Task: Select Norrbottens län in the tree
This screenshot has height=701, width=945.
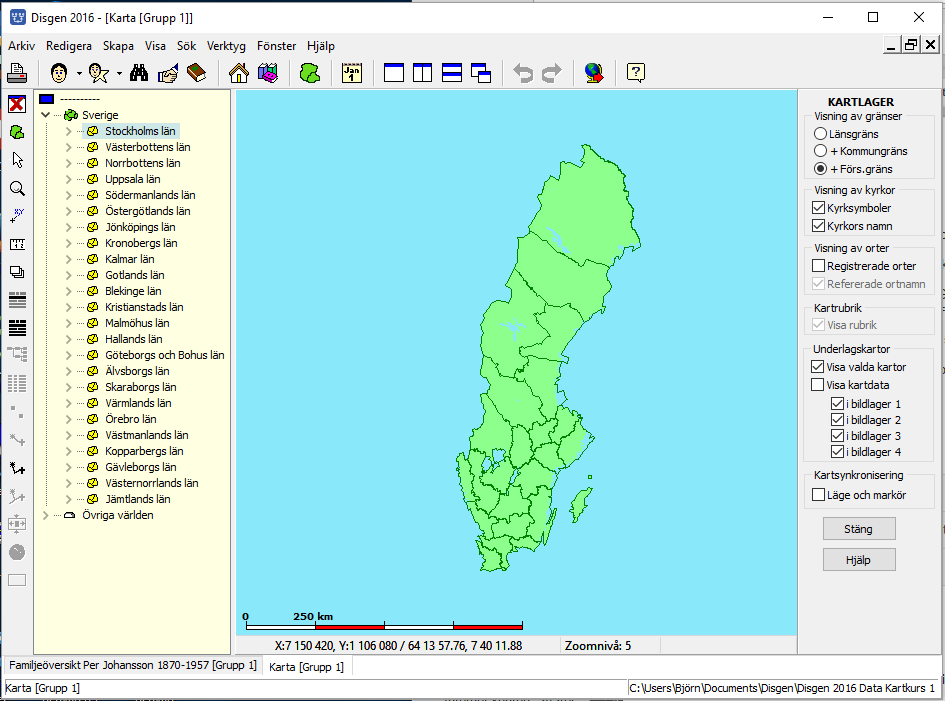Action: click(x=143, y=163)
